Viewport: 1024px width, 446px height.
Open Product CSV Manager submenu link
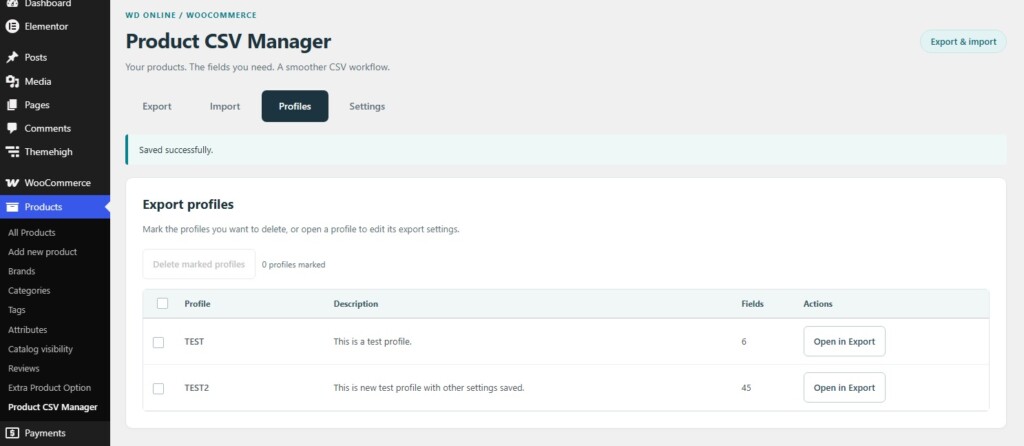click(53, 407)
